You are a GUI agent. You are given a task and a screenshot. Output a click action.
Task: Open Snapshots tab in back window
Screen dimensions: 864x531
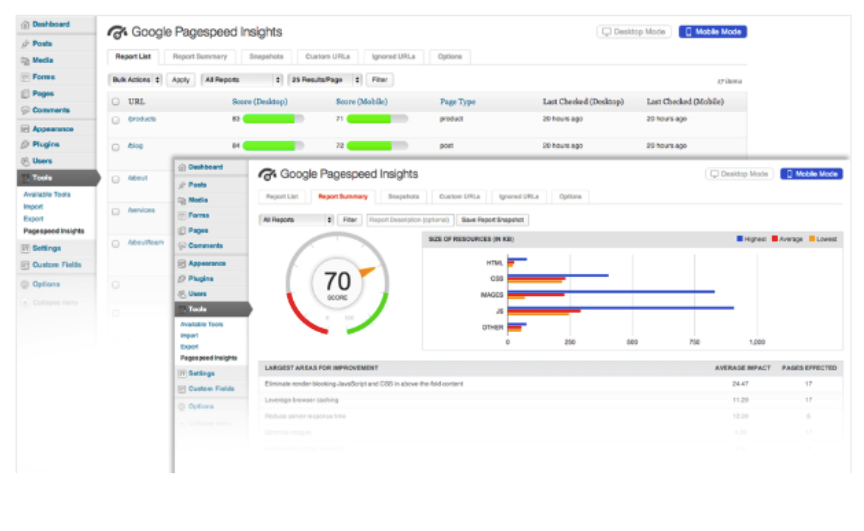266,57
